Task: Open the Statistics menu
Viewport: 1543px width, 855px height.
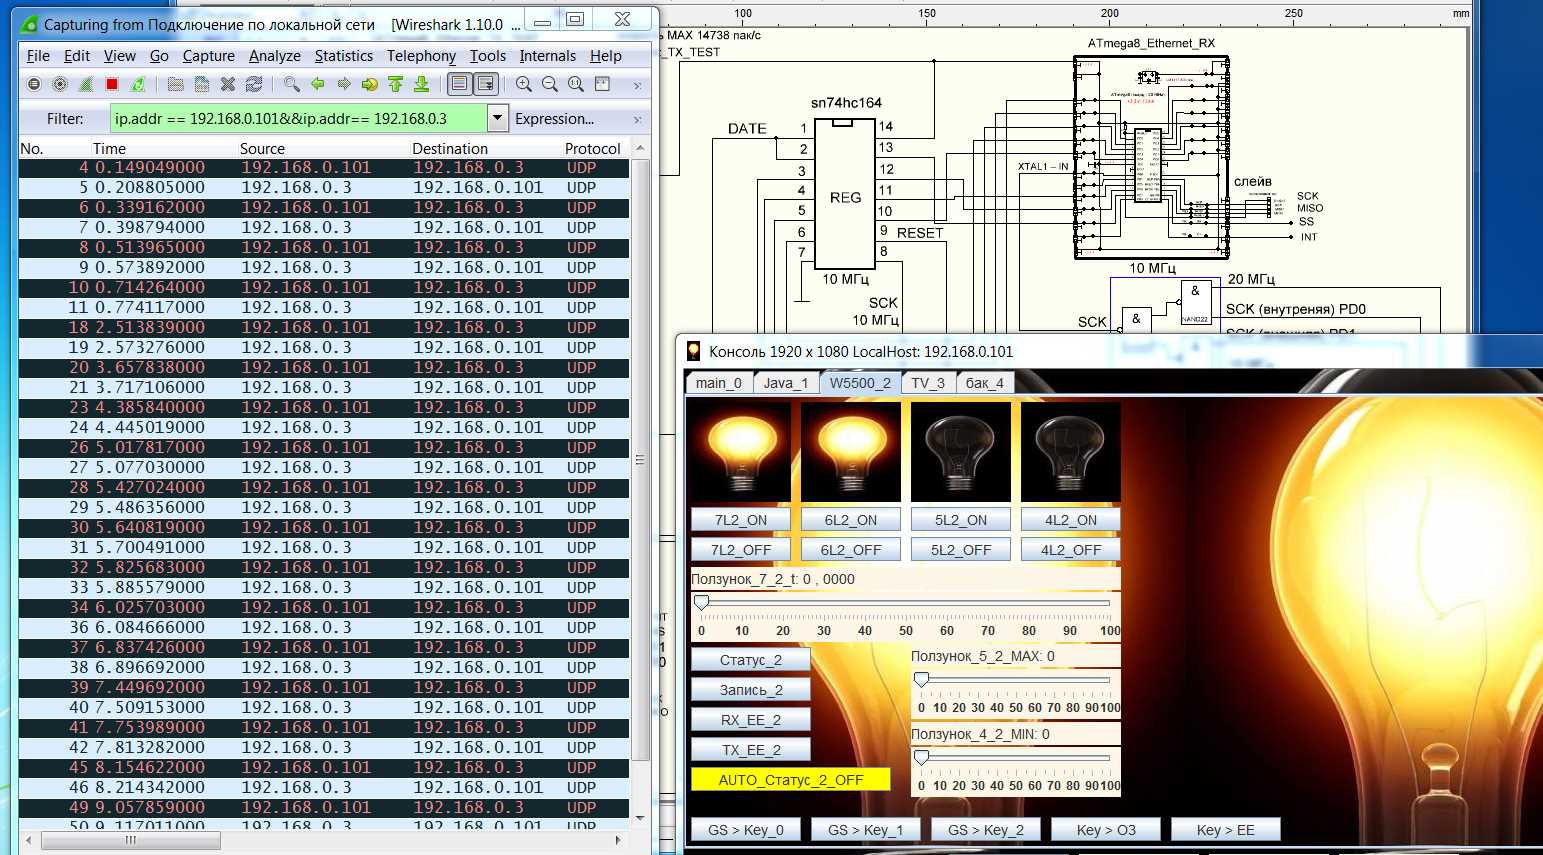Action: tap(343, 56)
